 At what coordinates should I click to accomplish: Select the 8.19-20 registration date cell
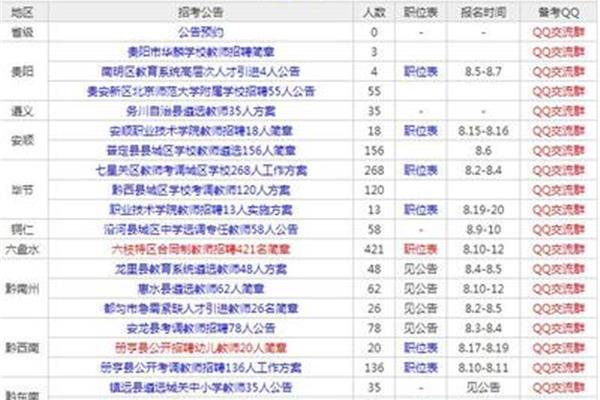click(x=483, y=210)
